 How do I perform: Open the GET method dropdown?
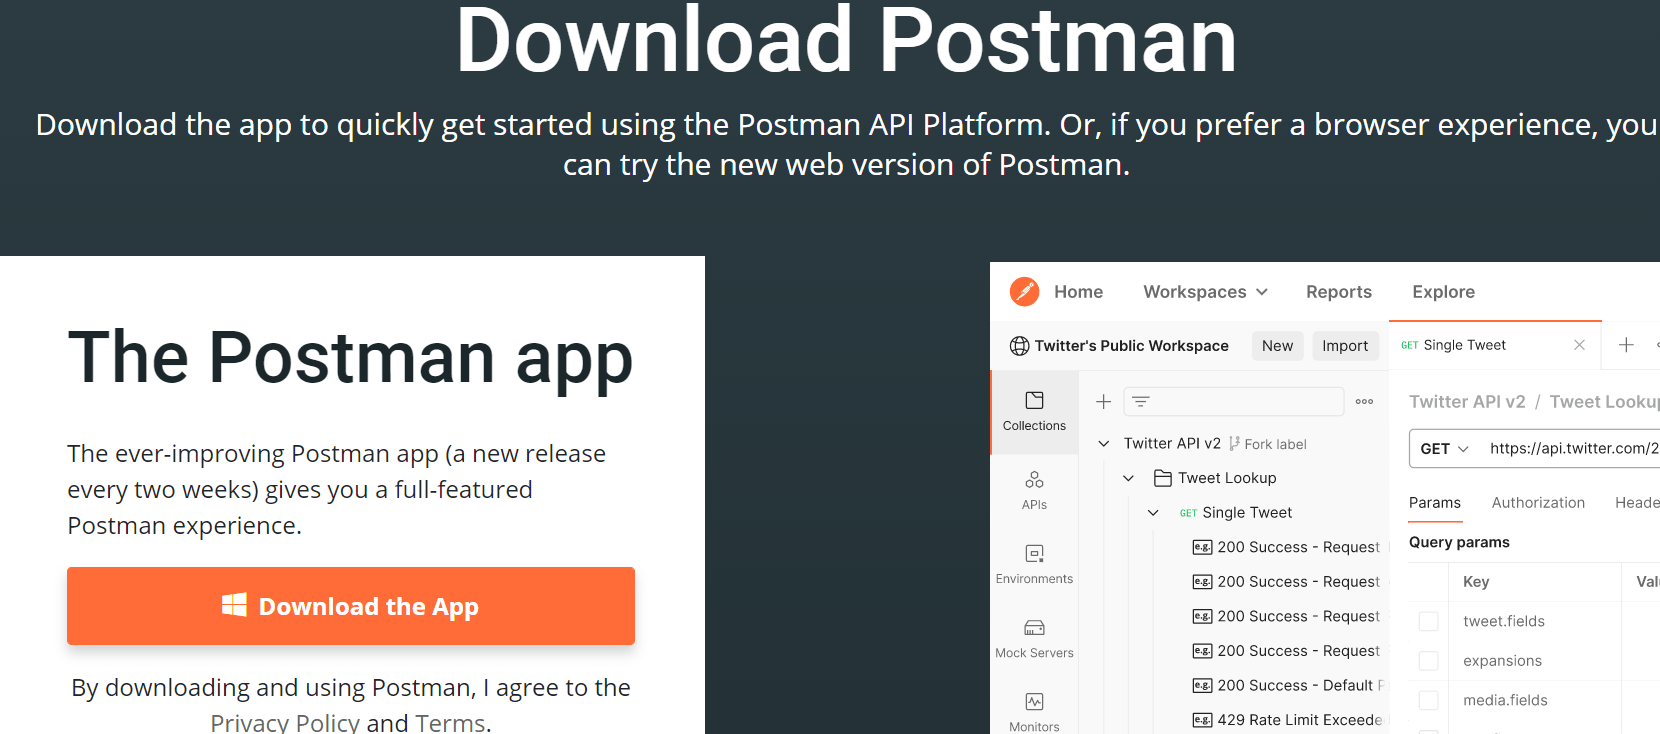1444,449
